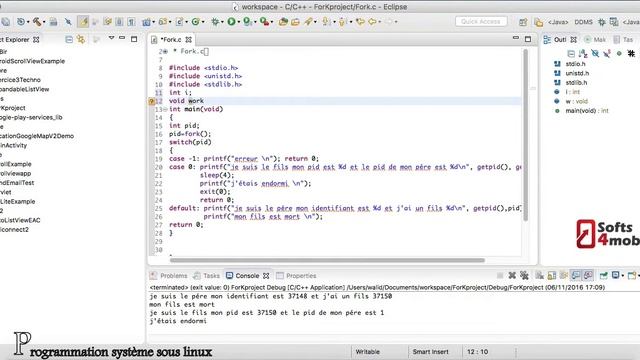This screenshot has width=640, height=360.
Task: Toggle Scroll Lock in Console toolbar
Action: click(x=551, y=276)
